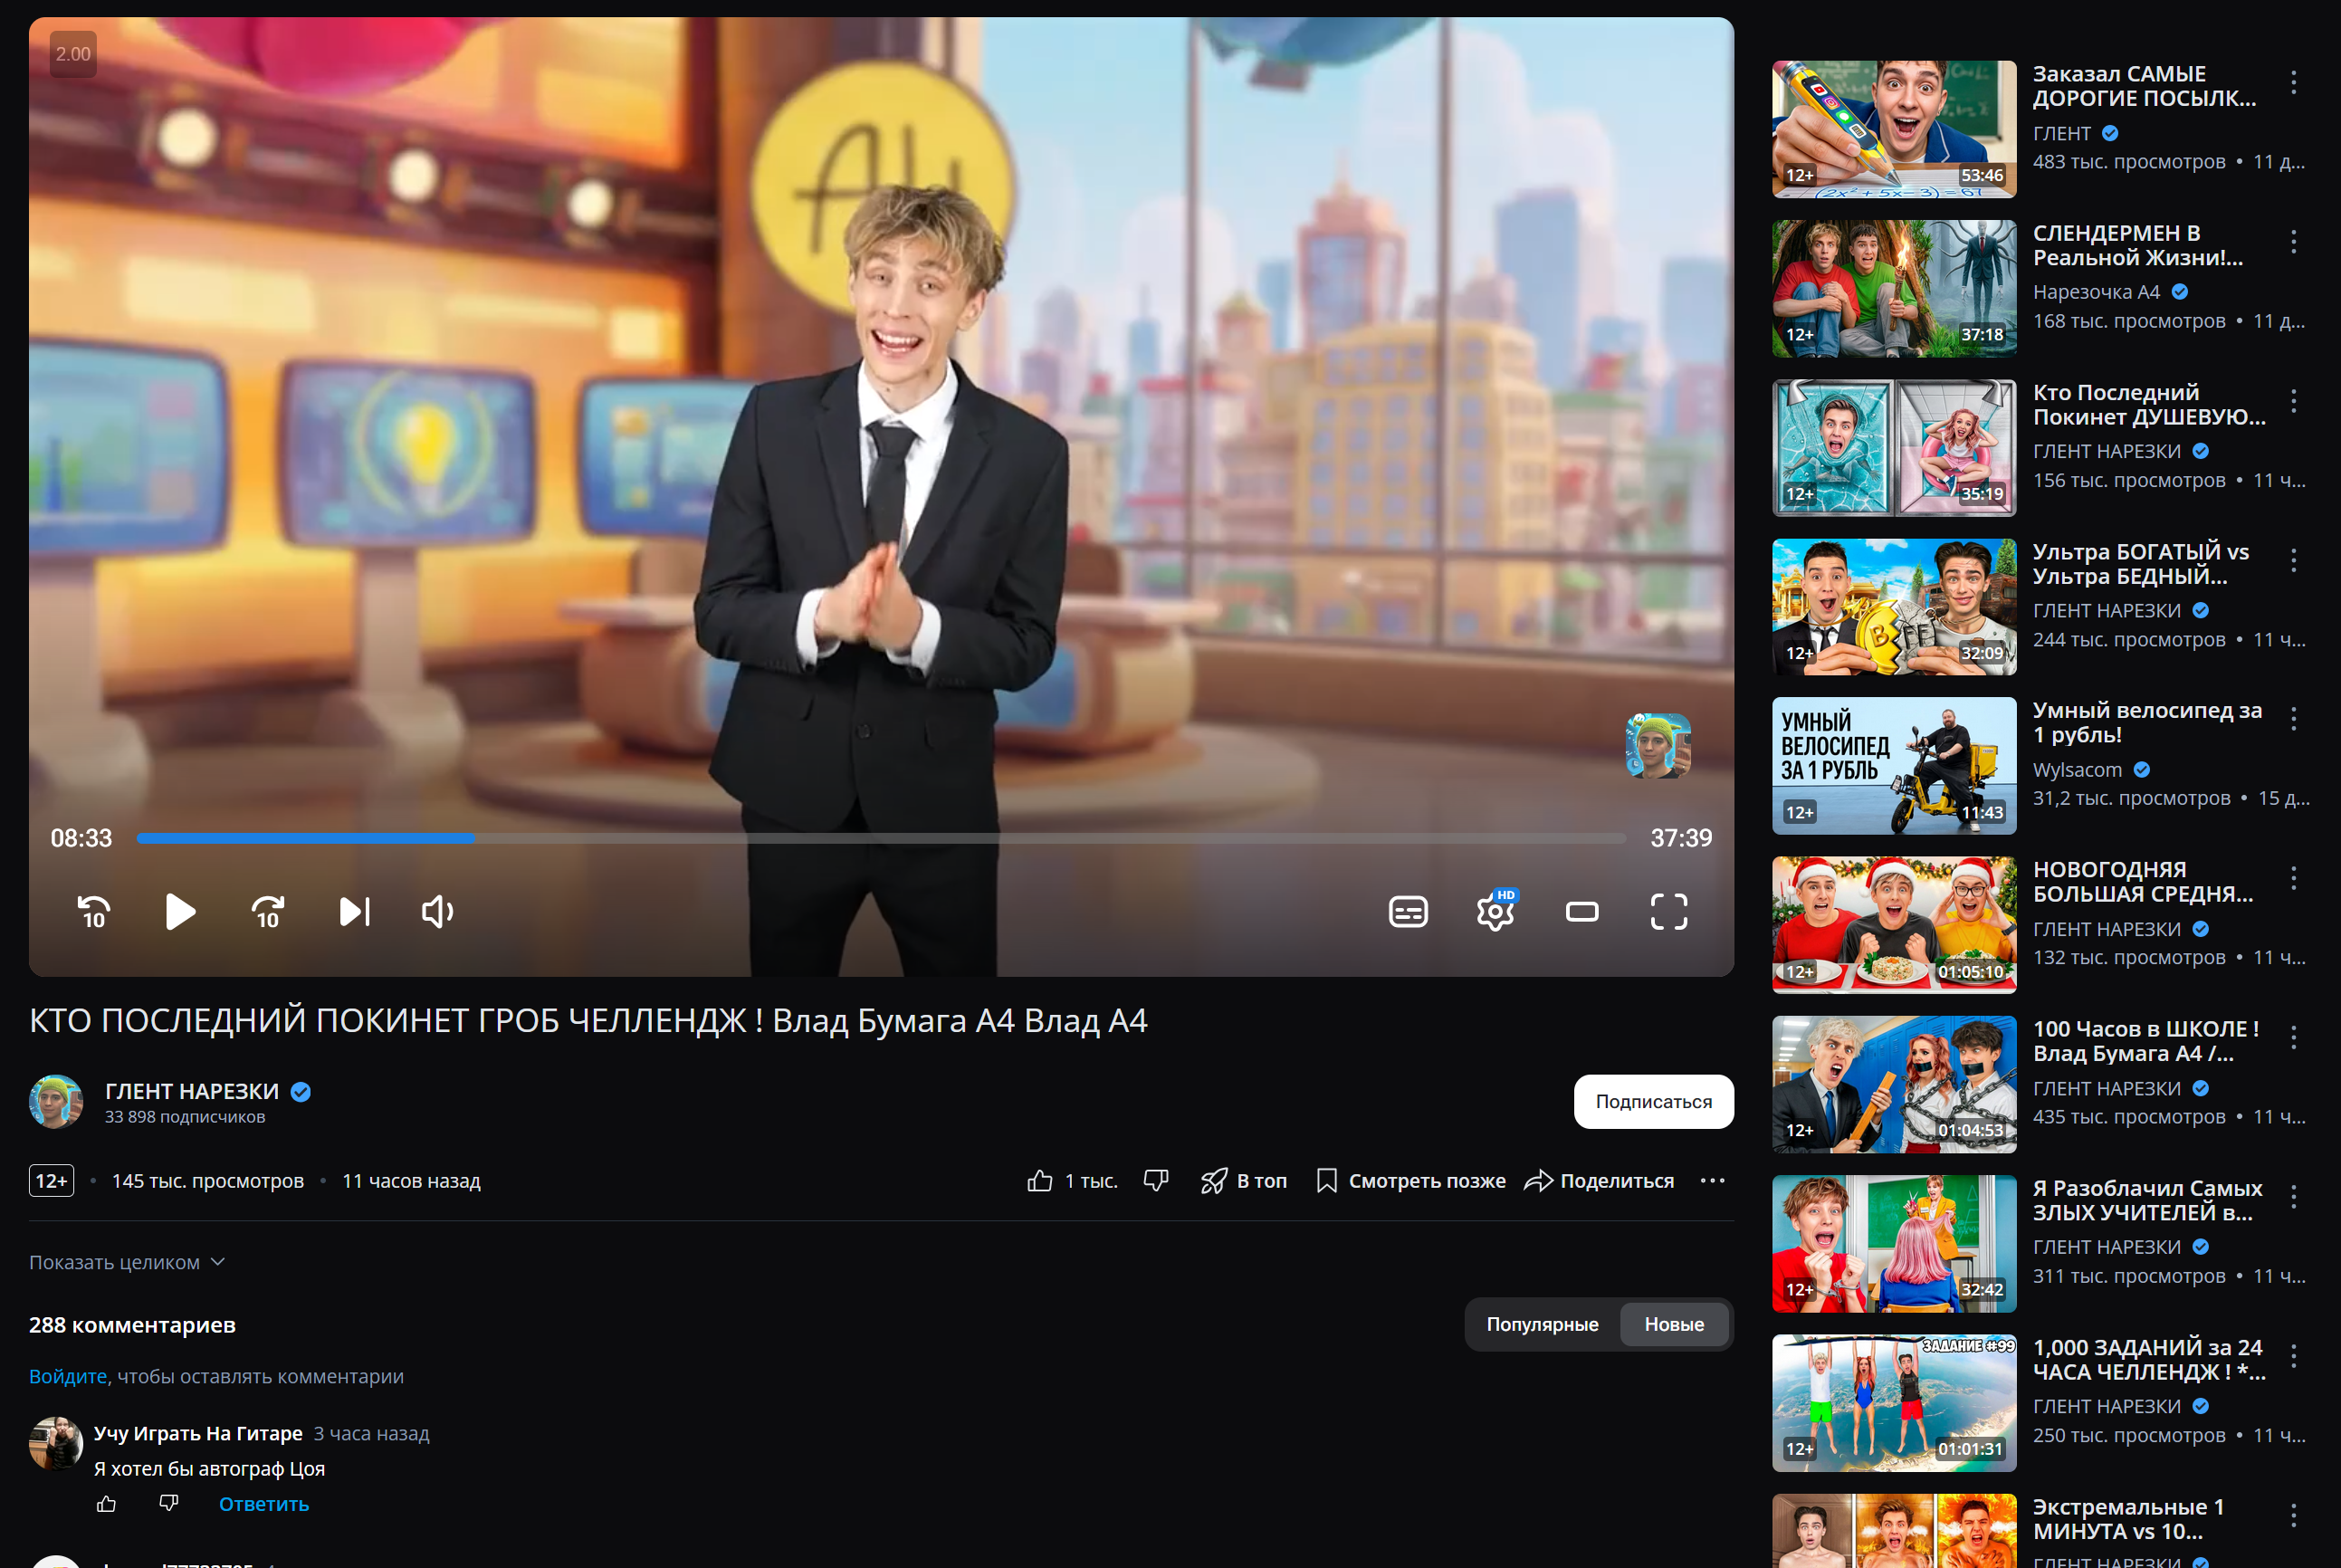
Task: Seek using the video progress bar
Action: click(x=881, y=838)
